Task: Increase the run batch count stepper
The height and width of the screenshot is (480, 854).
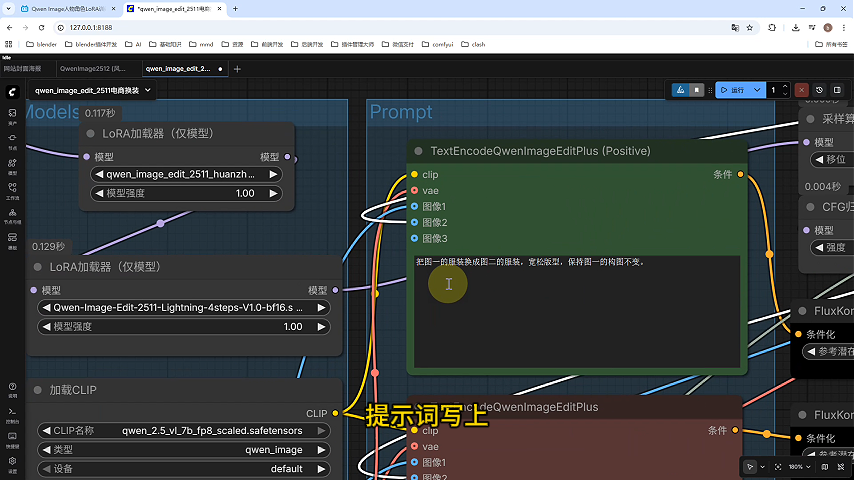Action: [785, 86]
